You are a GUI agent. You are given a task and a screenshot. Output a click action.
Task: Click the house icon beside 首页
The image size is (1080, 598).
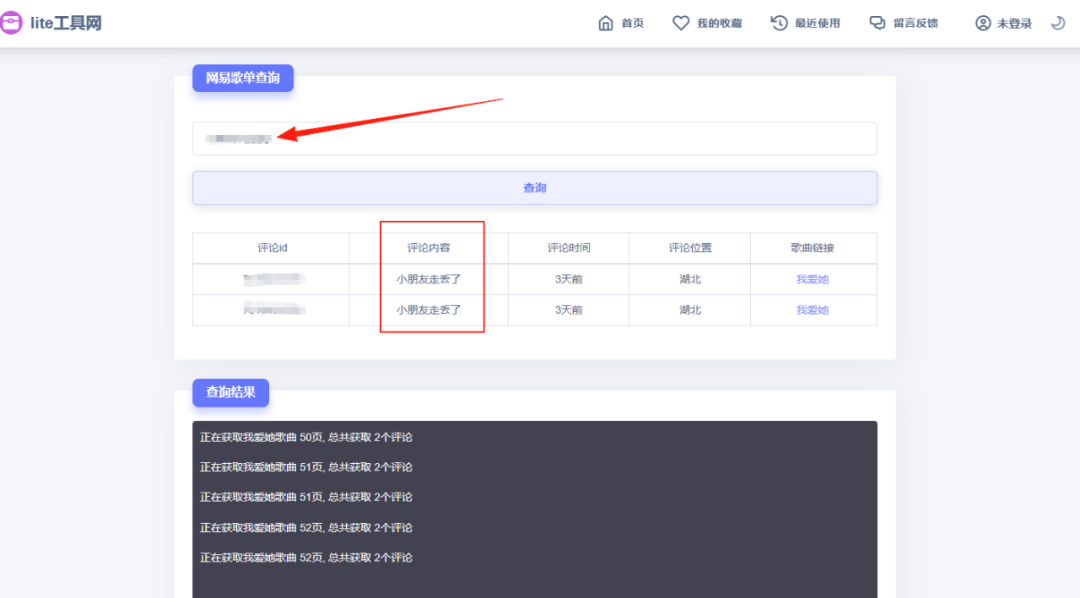605,23
